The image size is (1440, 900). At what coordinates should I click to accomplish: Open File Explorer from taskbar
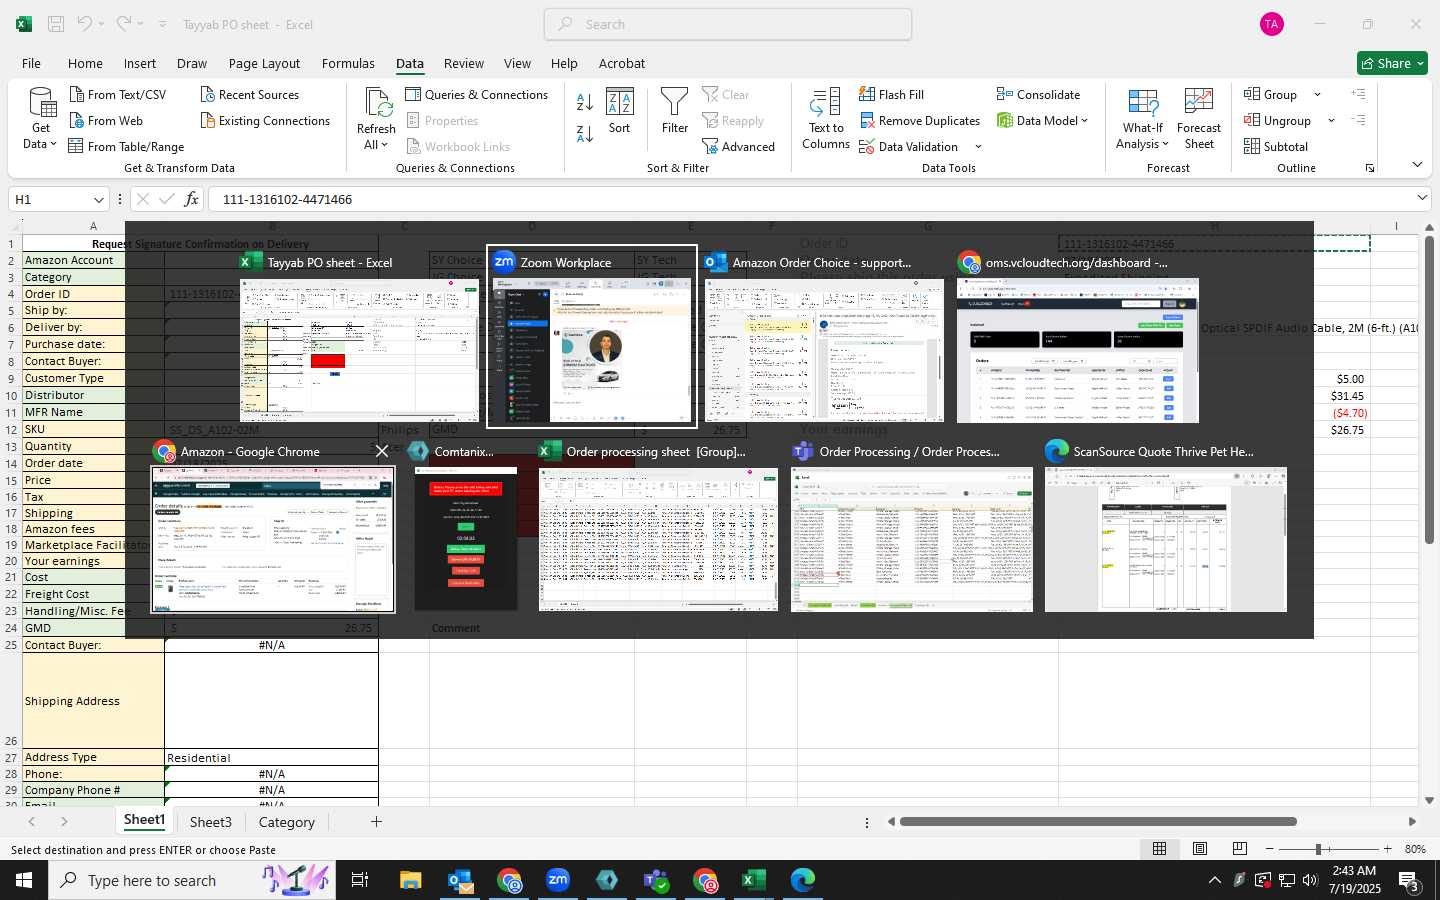pyautogui.click(x=411, y=880)
